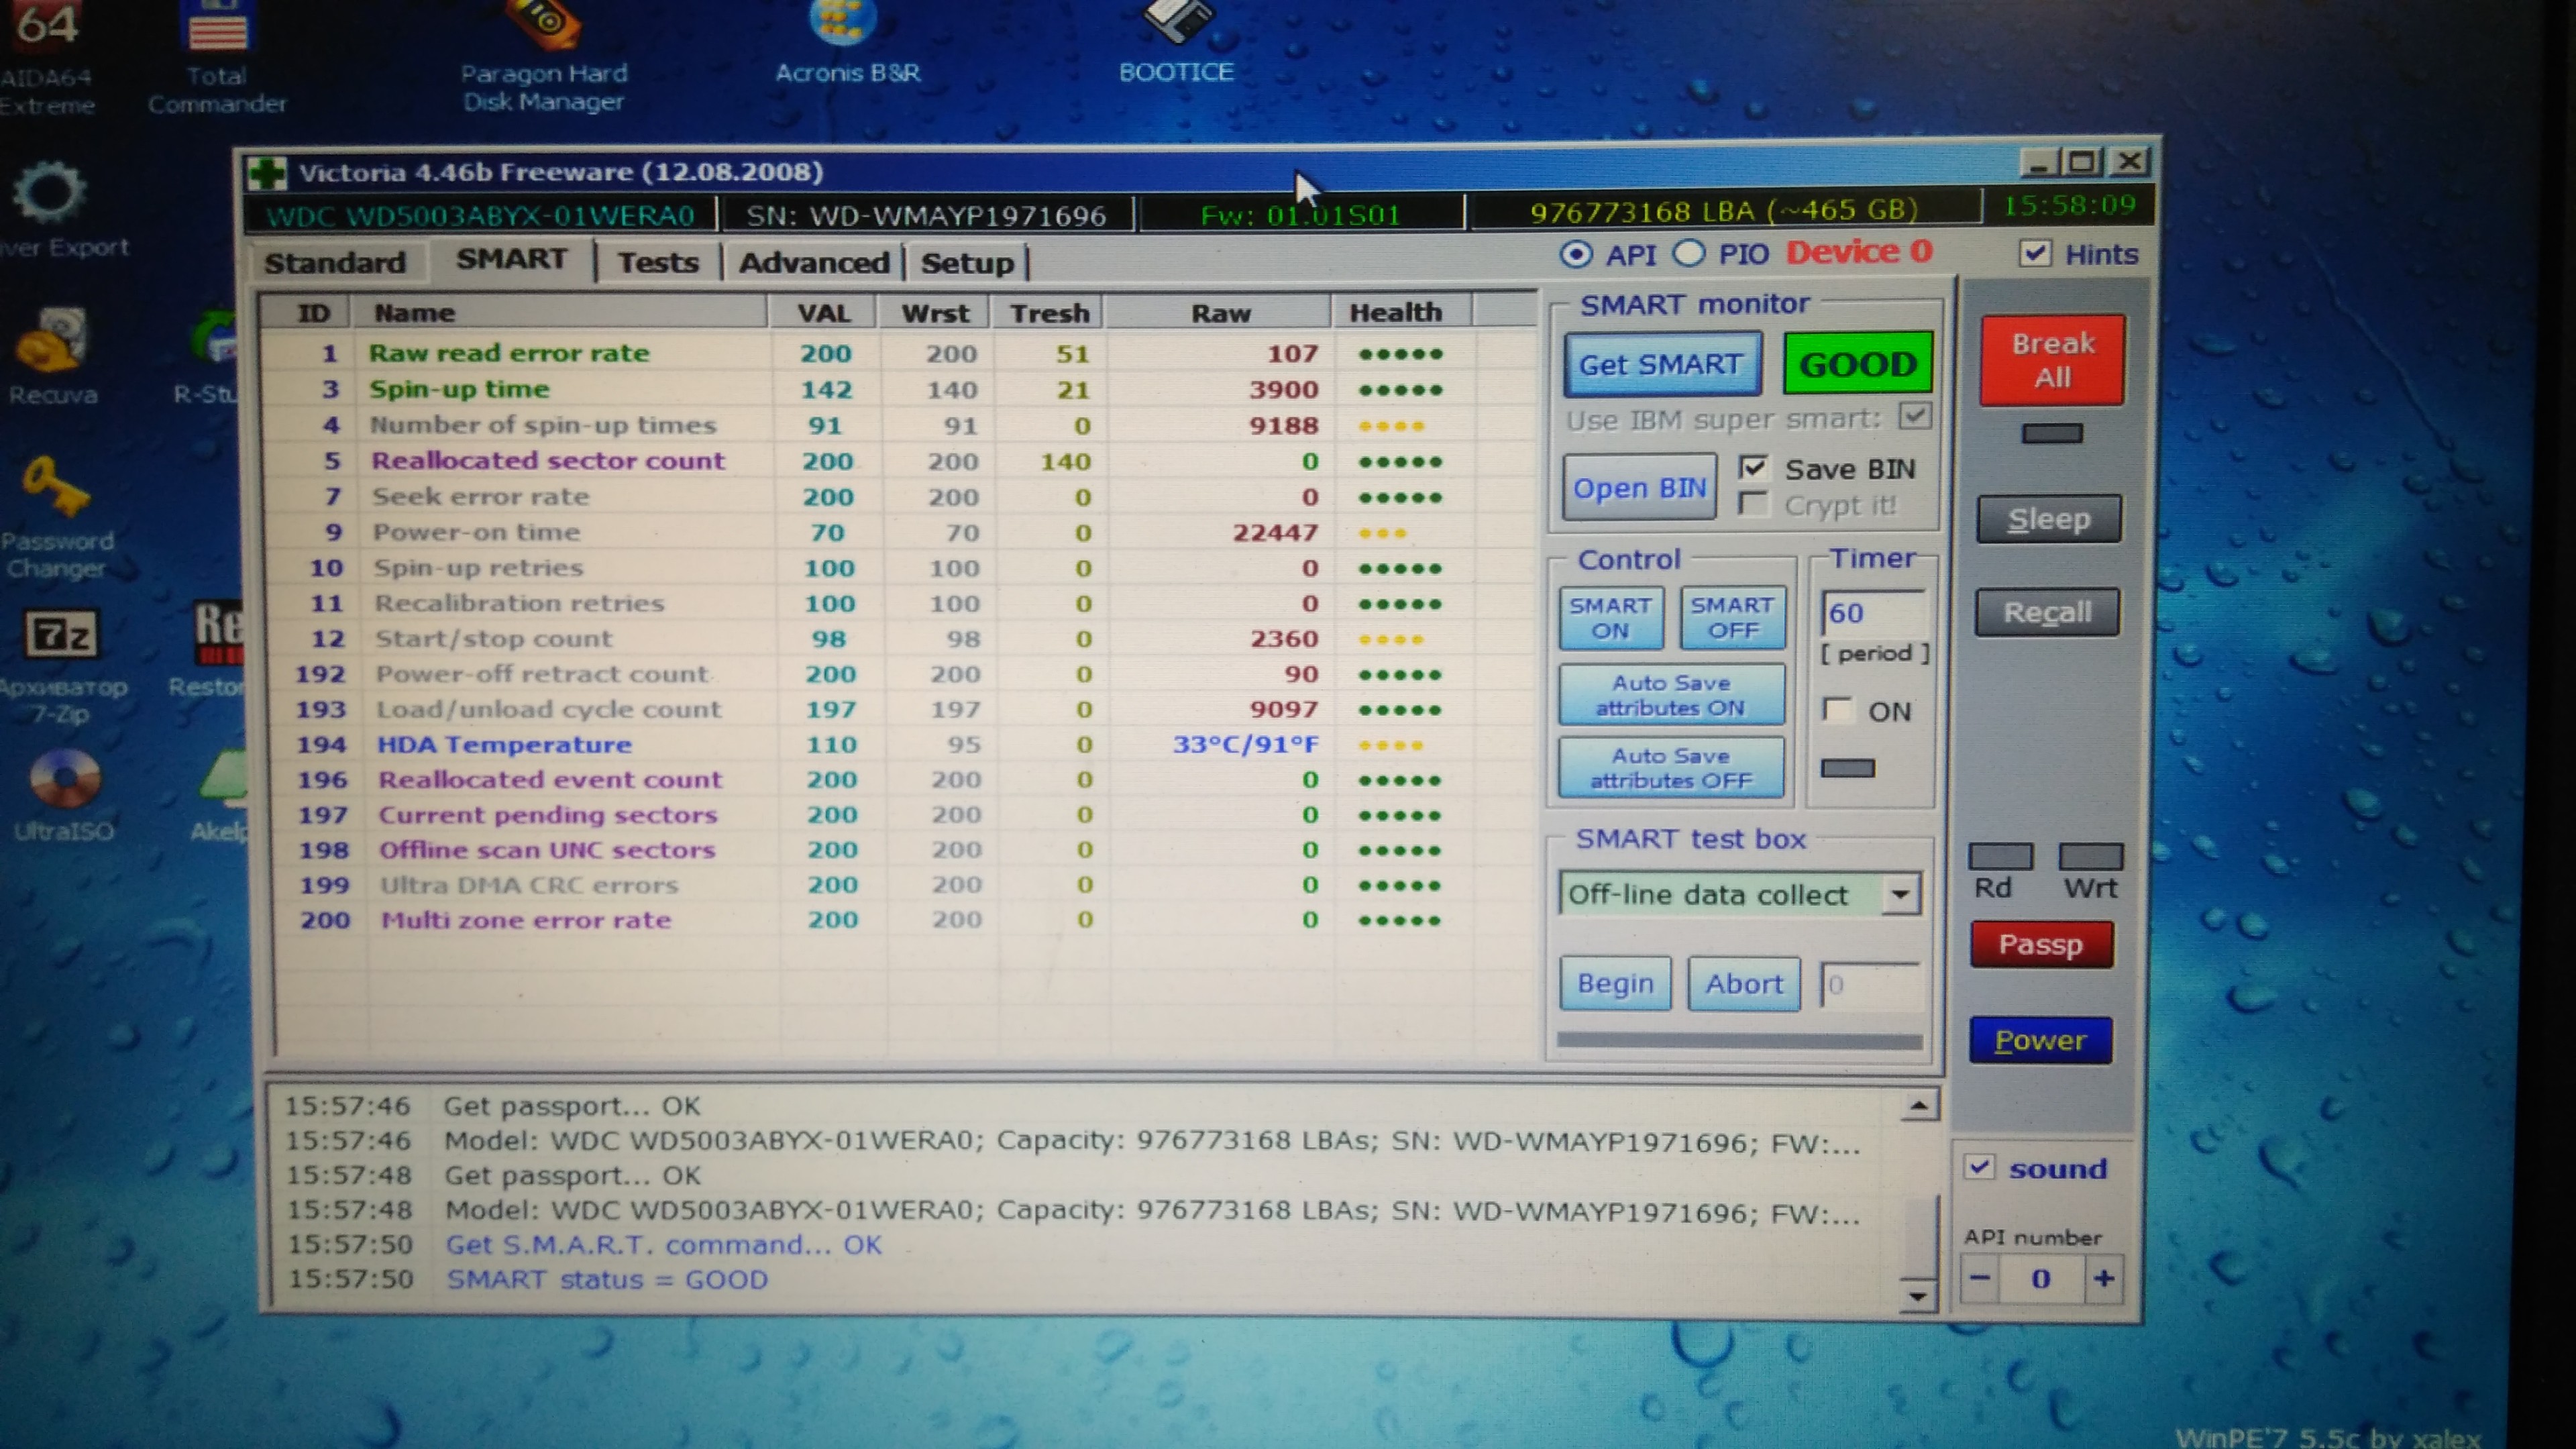Image resolution: width=2576 pixels, height=1449 pixels.
Task: Click SMART status = GOOD log line
Action: pyautogui.click(x=606, y=1279)
